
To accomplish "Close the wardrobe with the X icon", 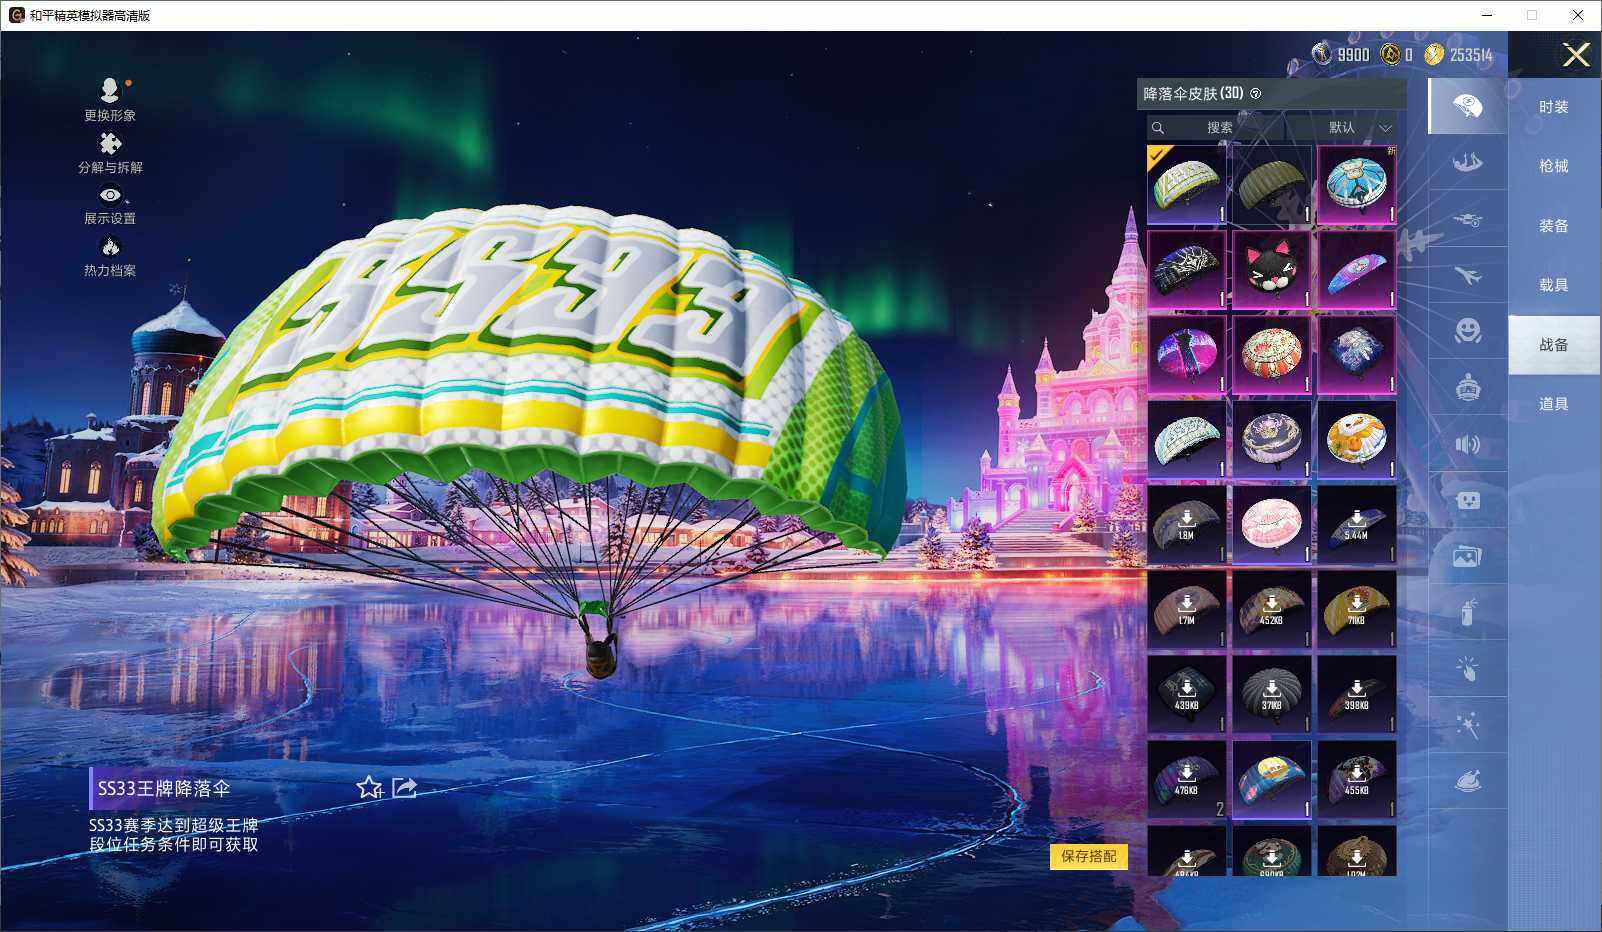I will point(1576,55).
